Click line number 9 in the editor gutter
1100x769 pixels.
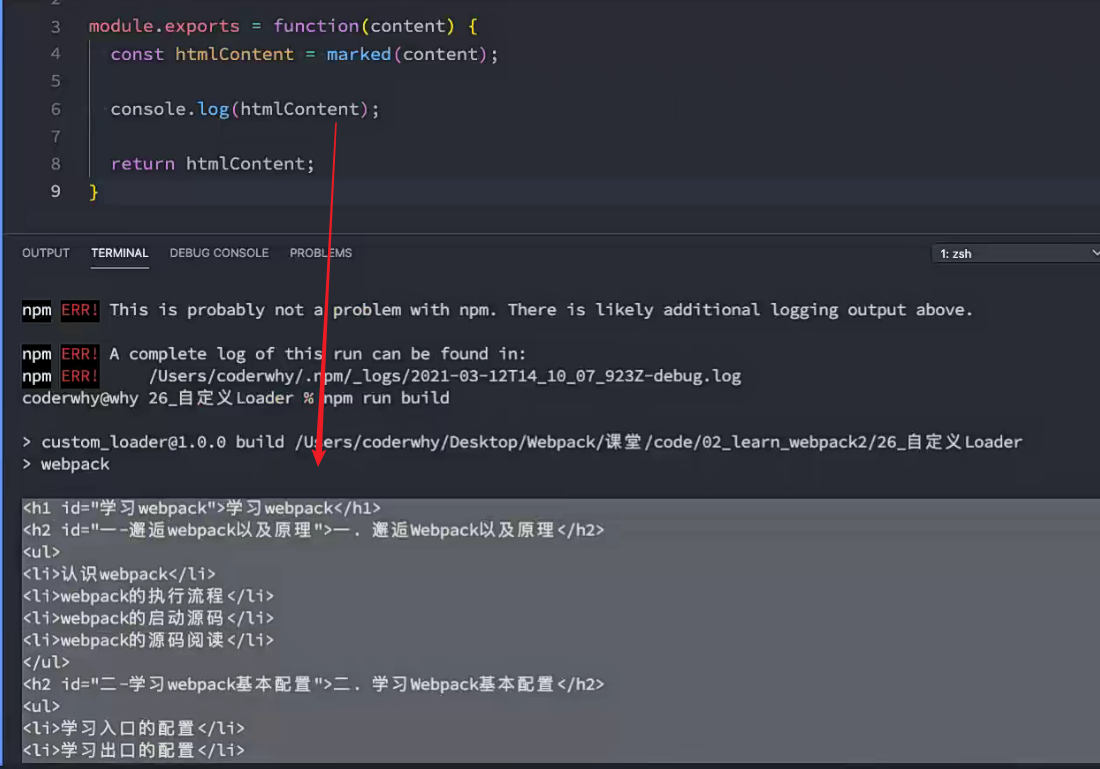click(x=55, y=191)
